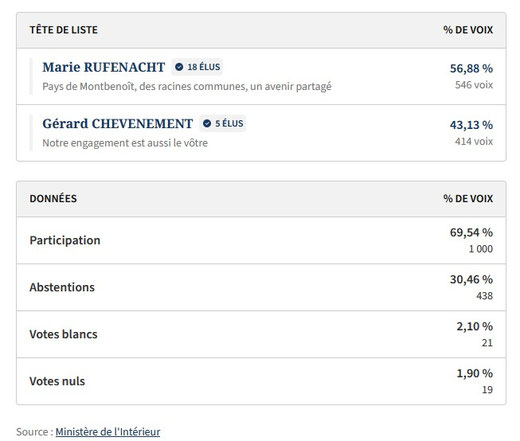Image resolution: width=520 pixels, height=441 pixels.
Task: Click the 18 ÉLUS badge
Action: coord(197,67)
